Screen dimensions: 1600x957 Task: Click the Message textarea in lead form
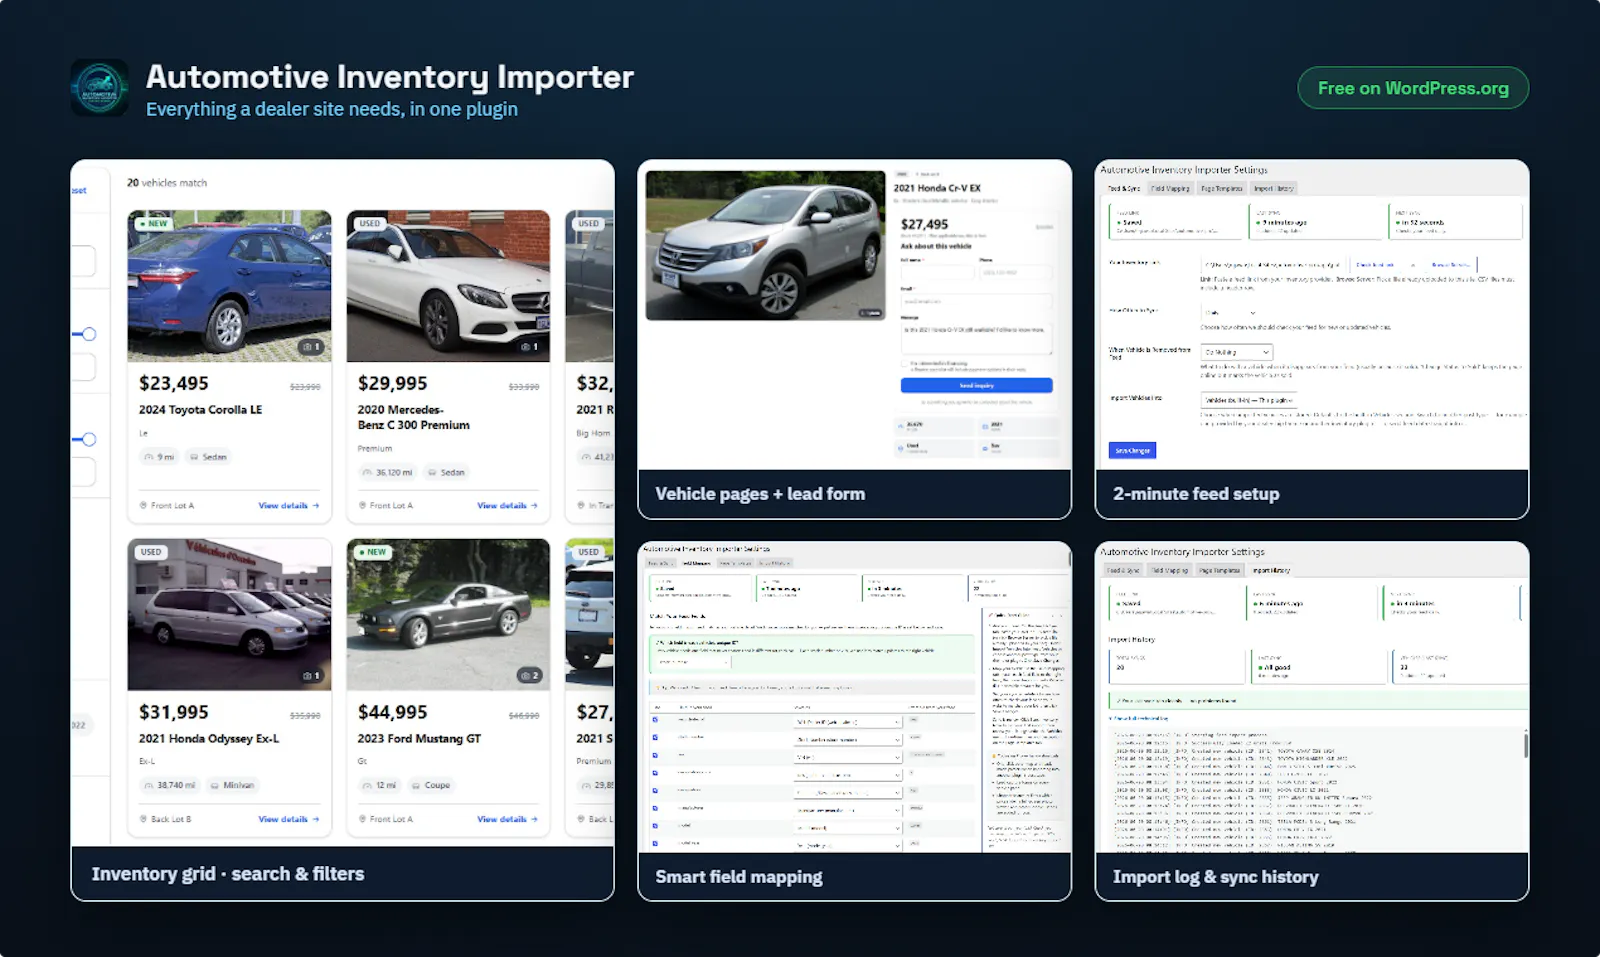pyautogui.click(x=976, y=338)
